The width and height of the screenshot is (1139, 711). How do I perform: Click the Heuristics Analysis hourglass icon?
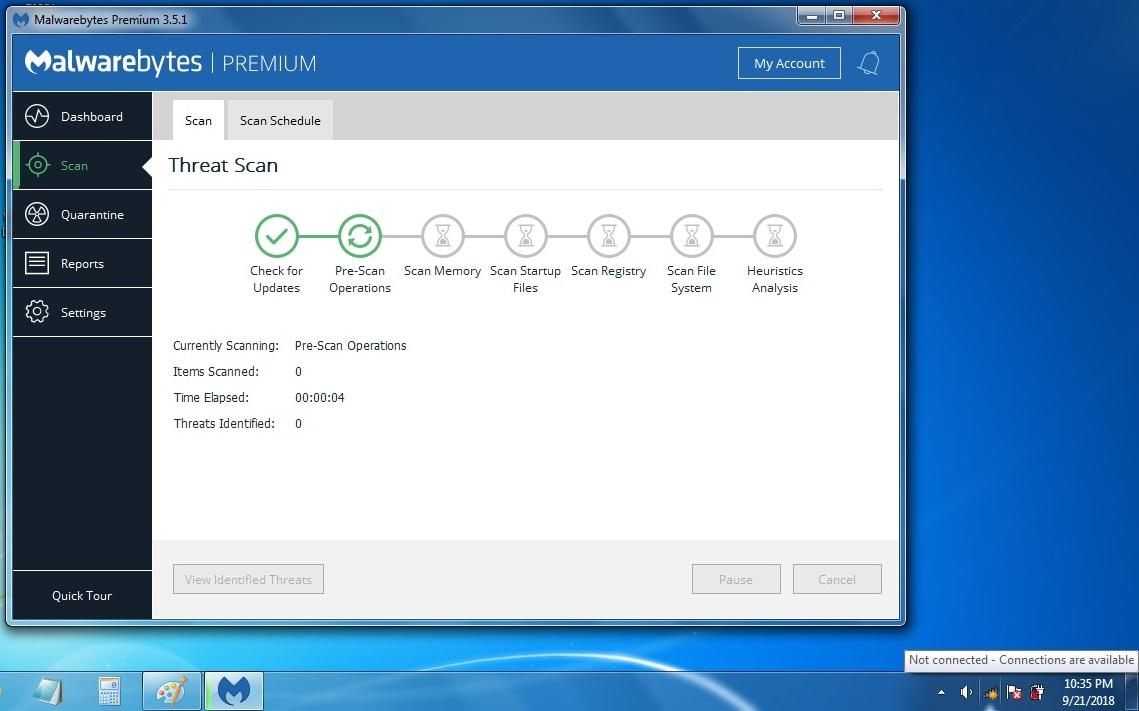coord(775,235)
